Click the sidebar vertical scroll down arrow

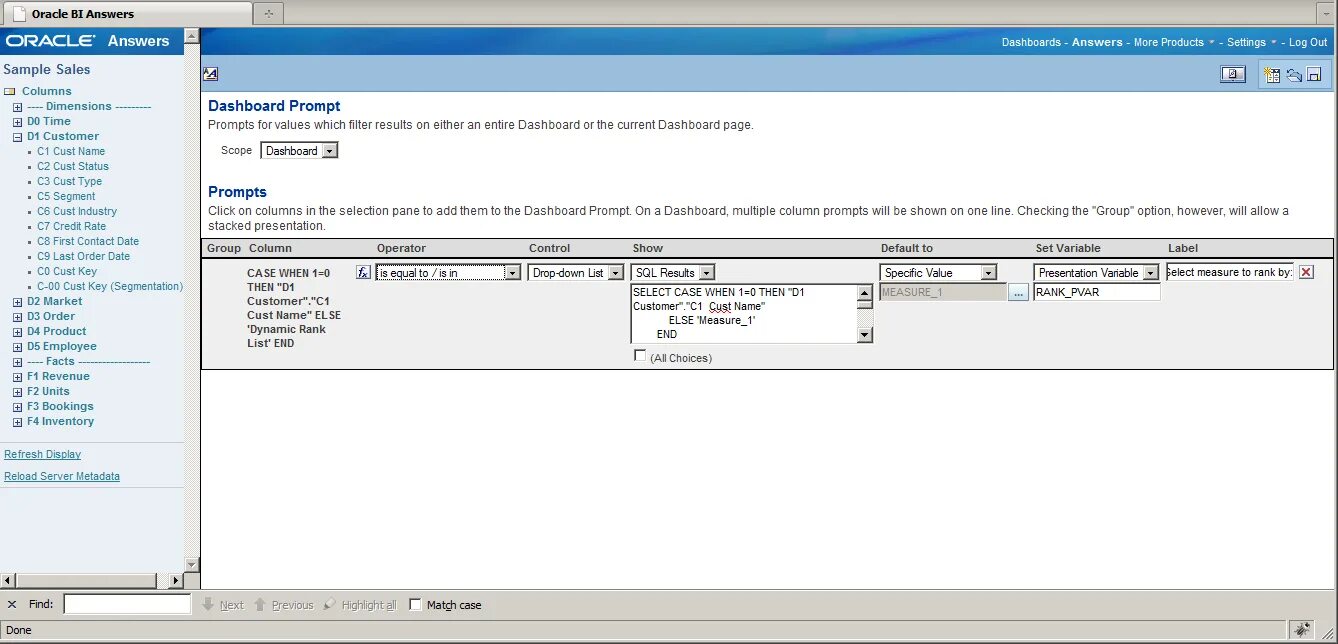click(192, 565)
